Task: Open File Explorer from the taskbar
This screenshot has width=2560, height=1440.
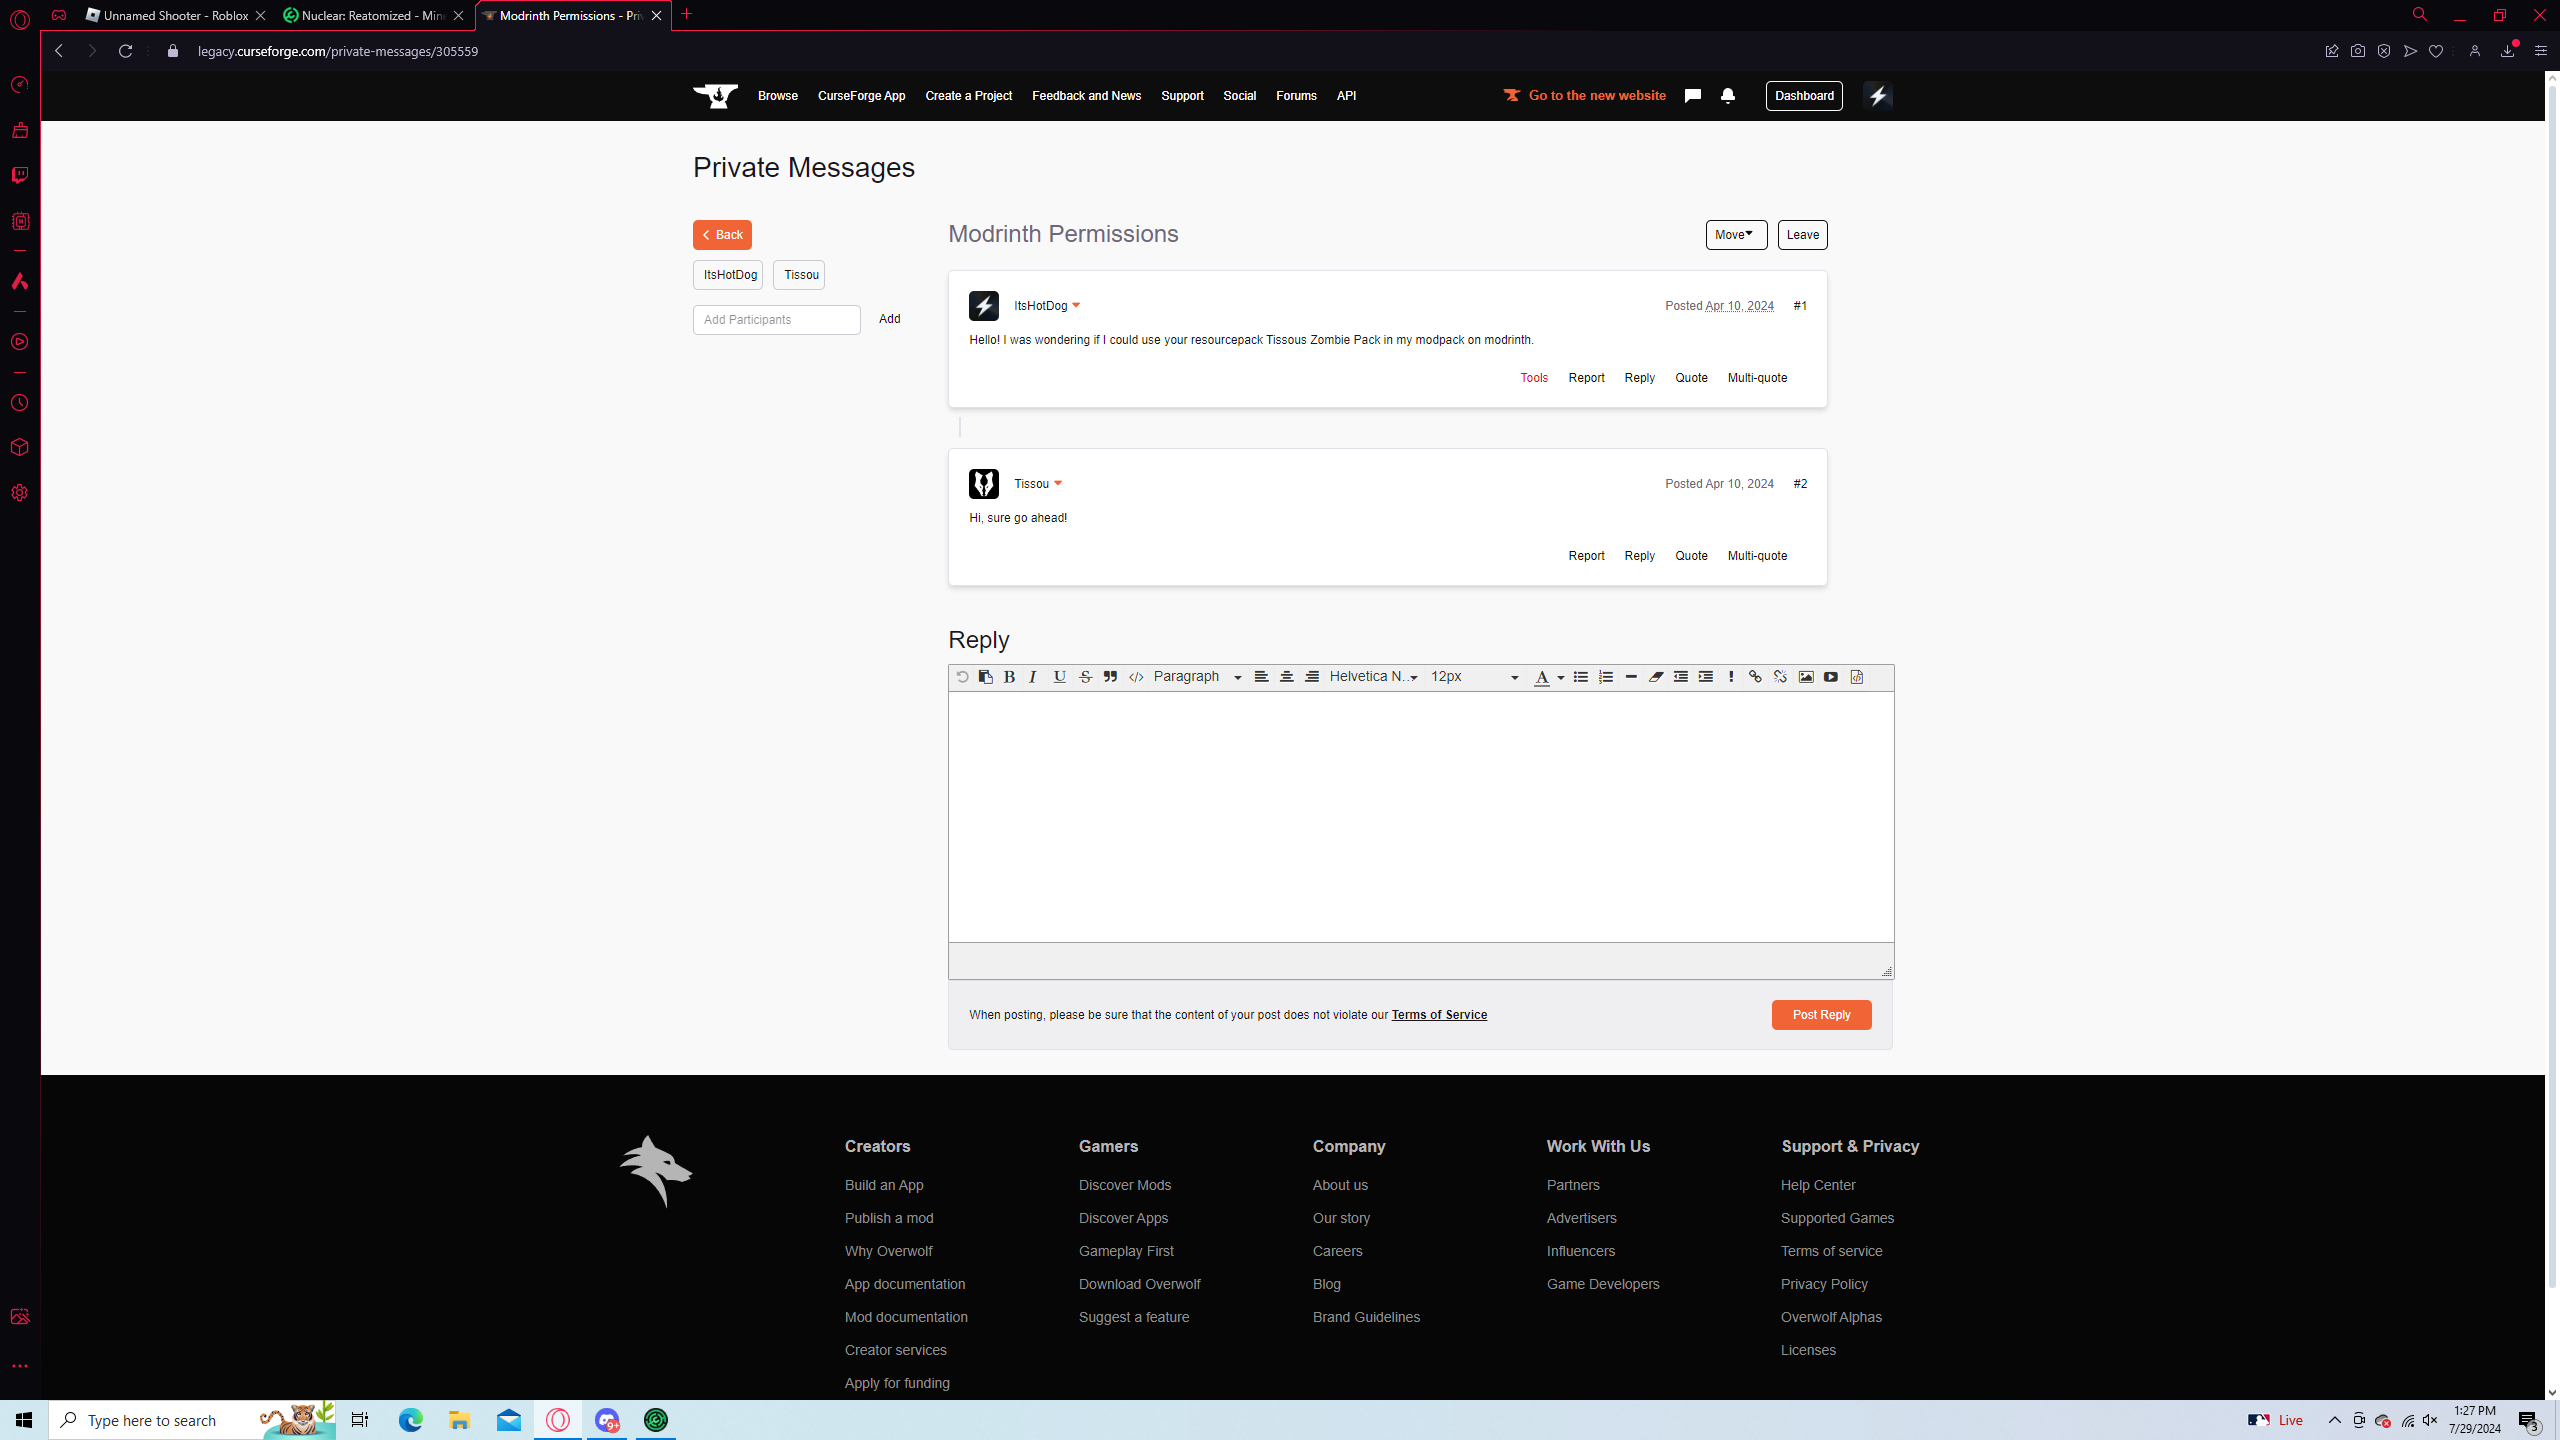Action: (459, 1420)
